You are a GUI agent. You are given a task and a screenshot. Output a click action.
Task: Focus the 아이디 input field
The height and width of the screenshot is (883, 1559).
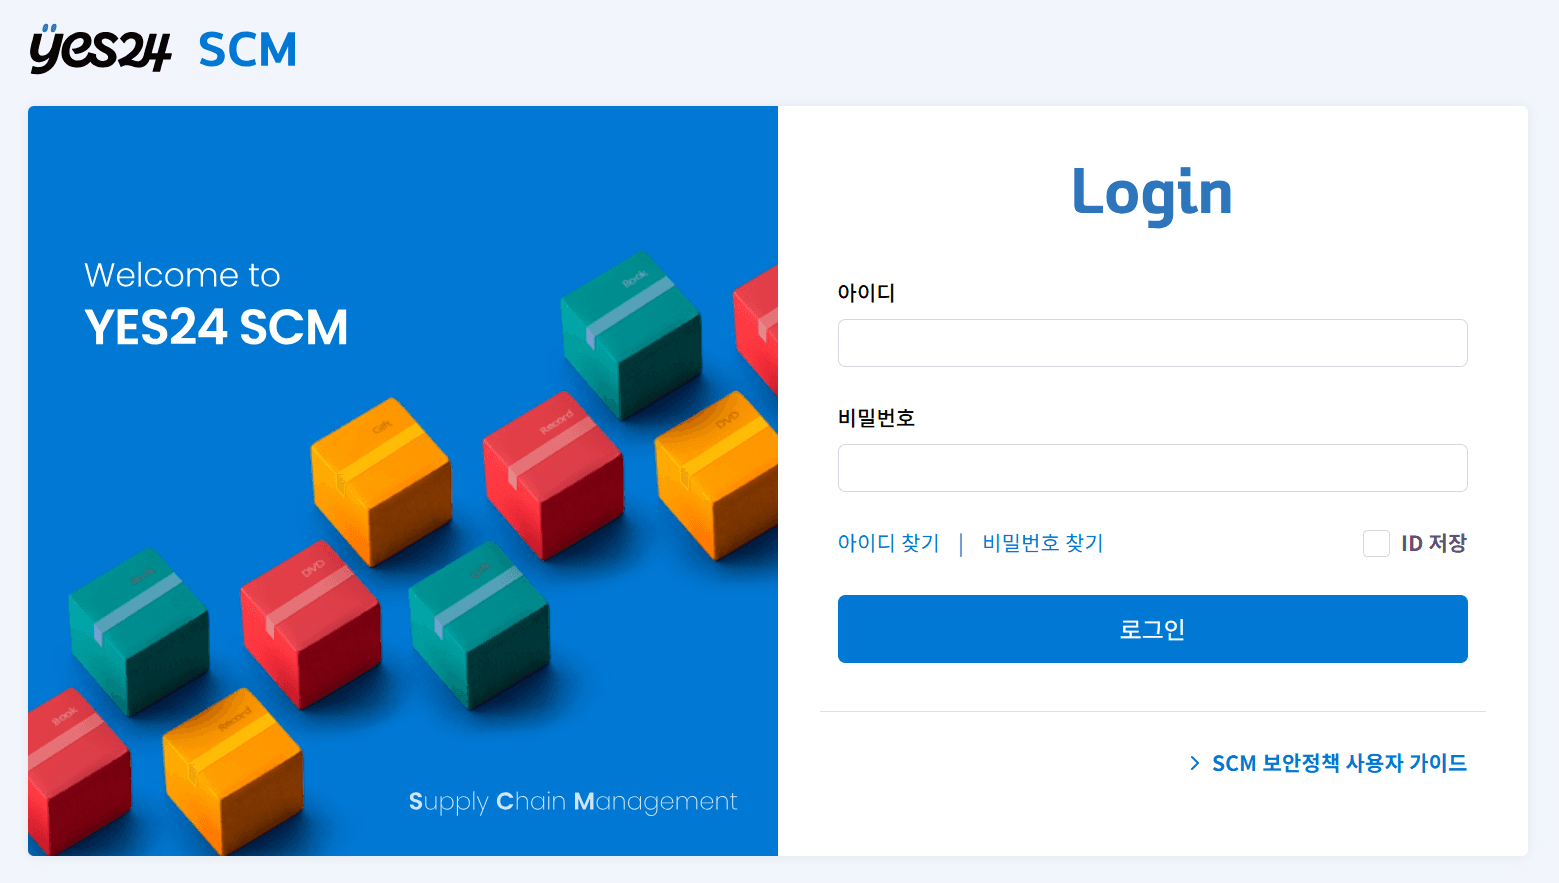(1152, 343)
